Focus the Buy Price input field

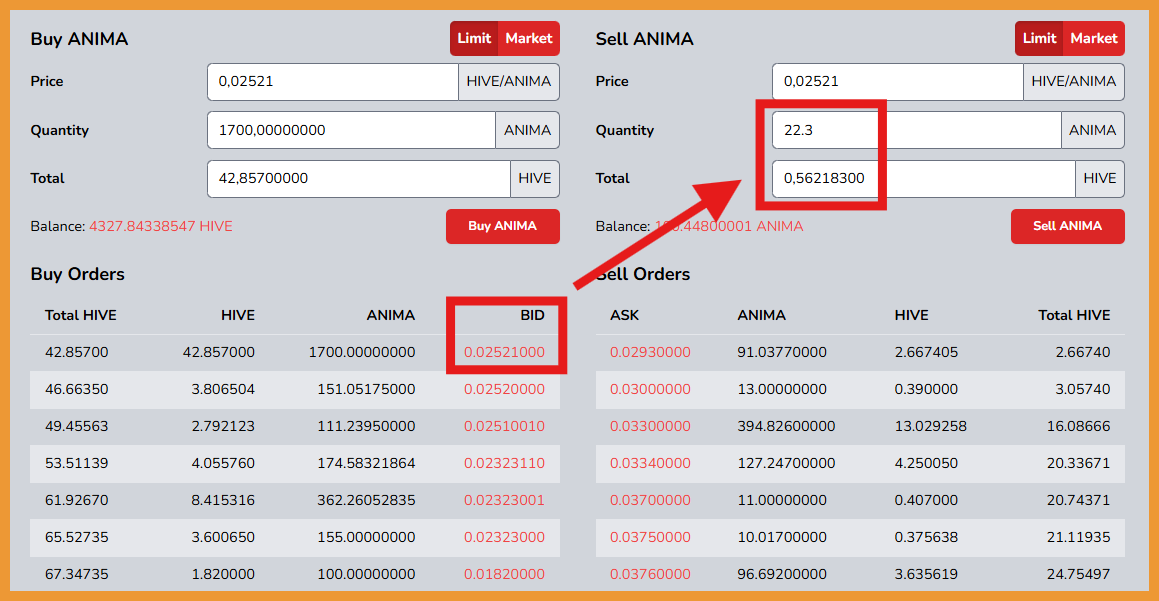(x=333, y=81)
